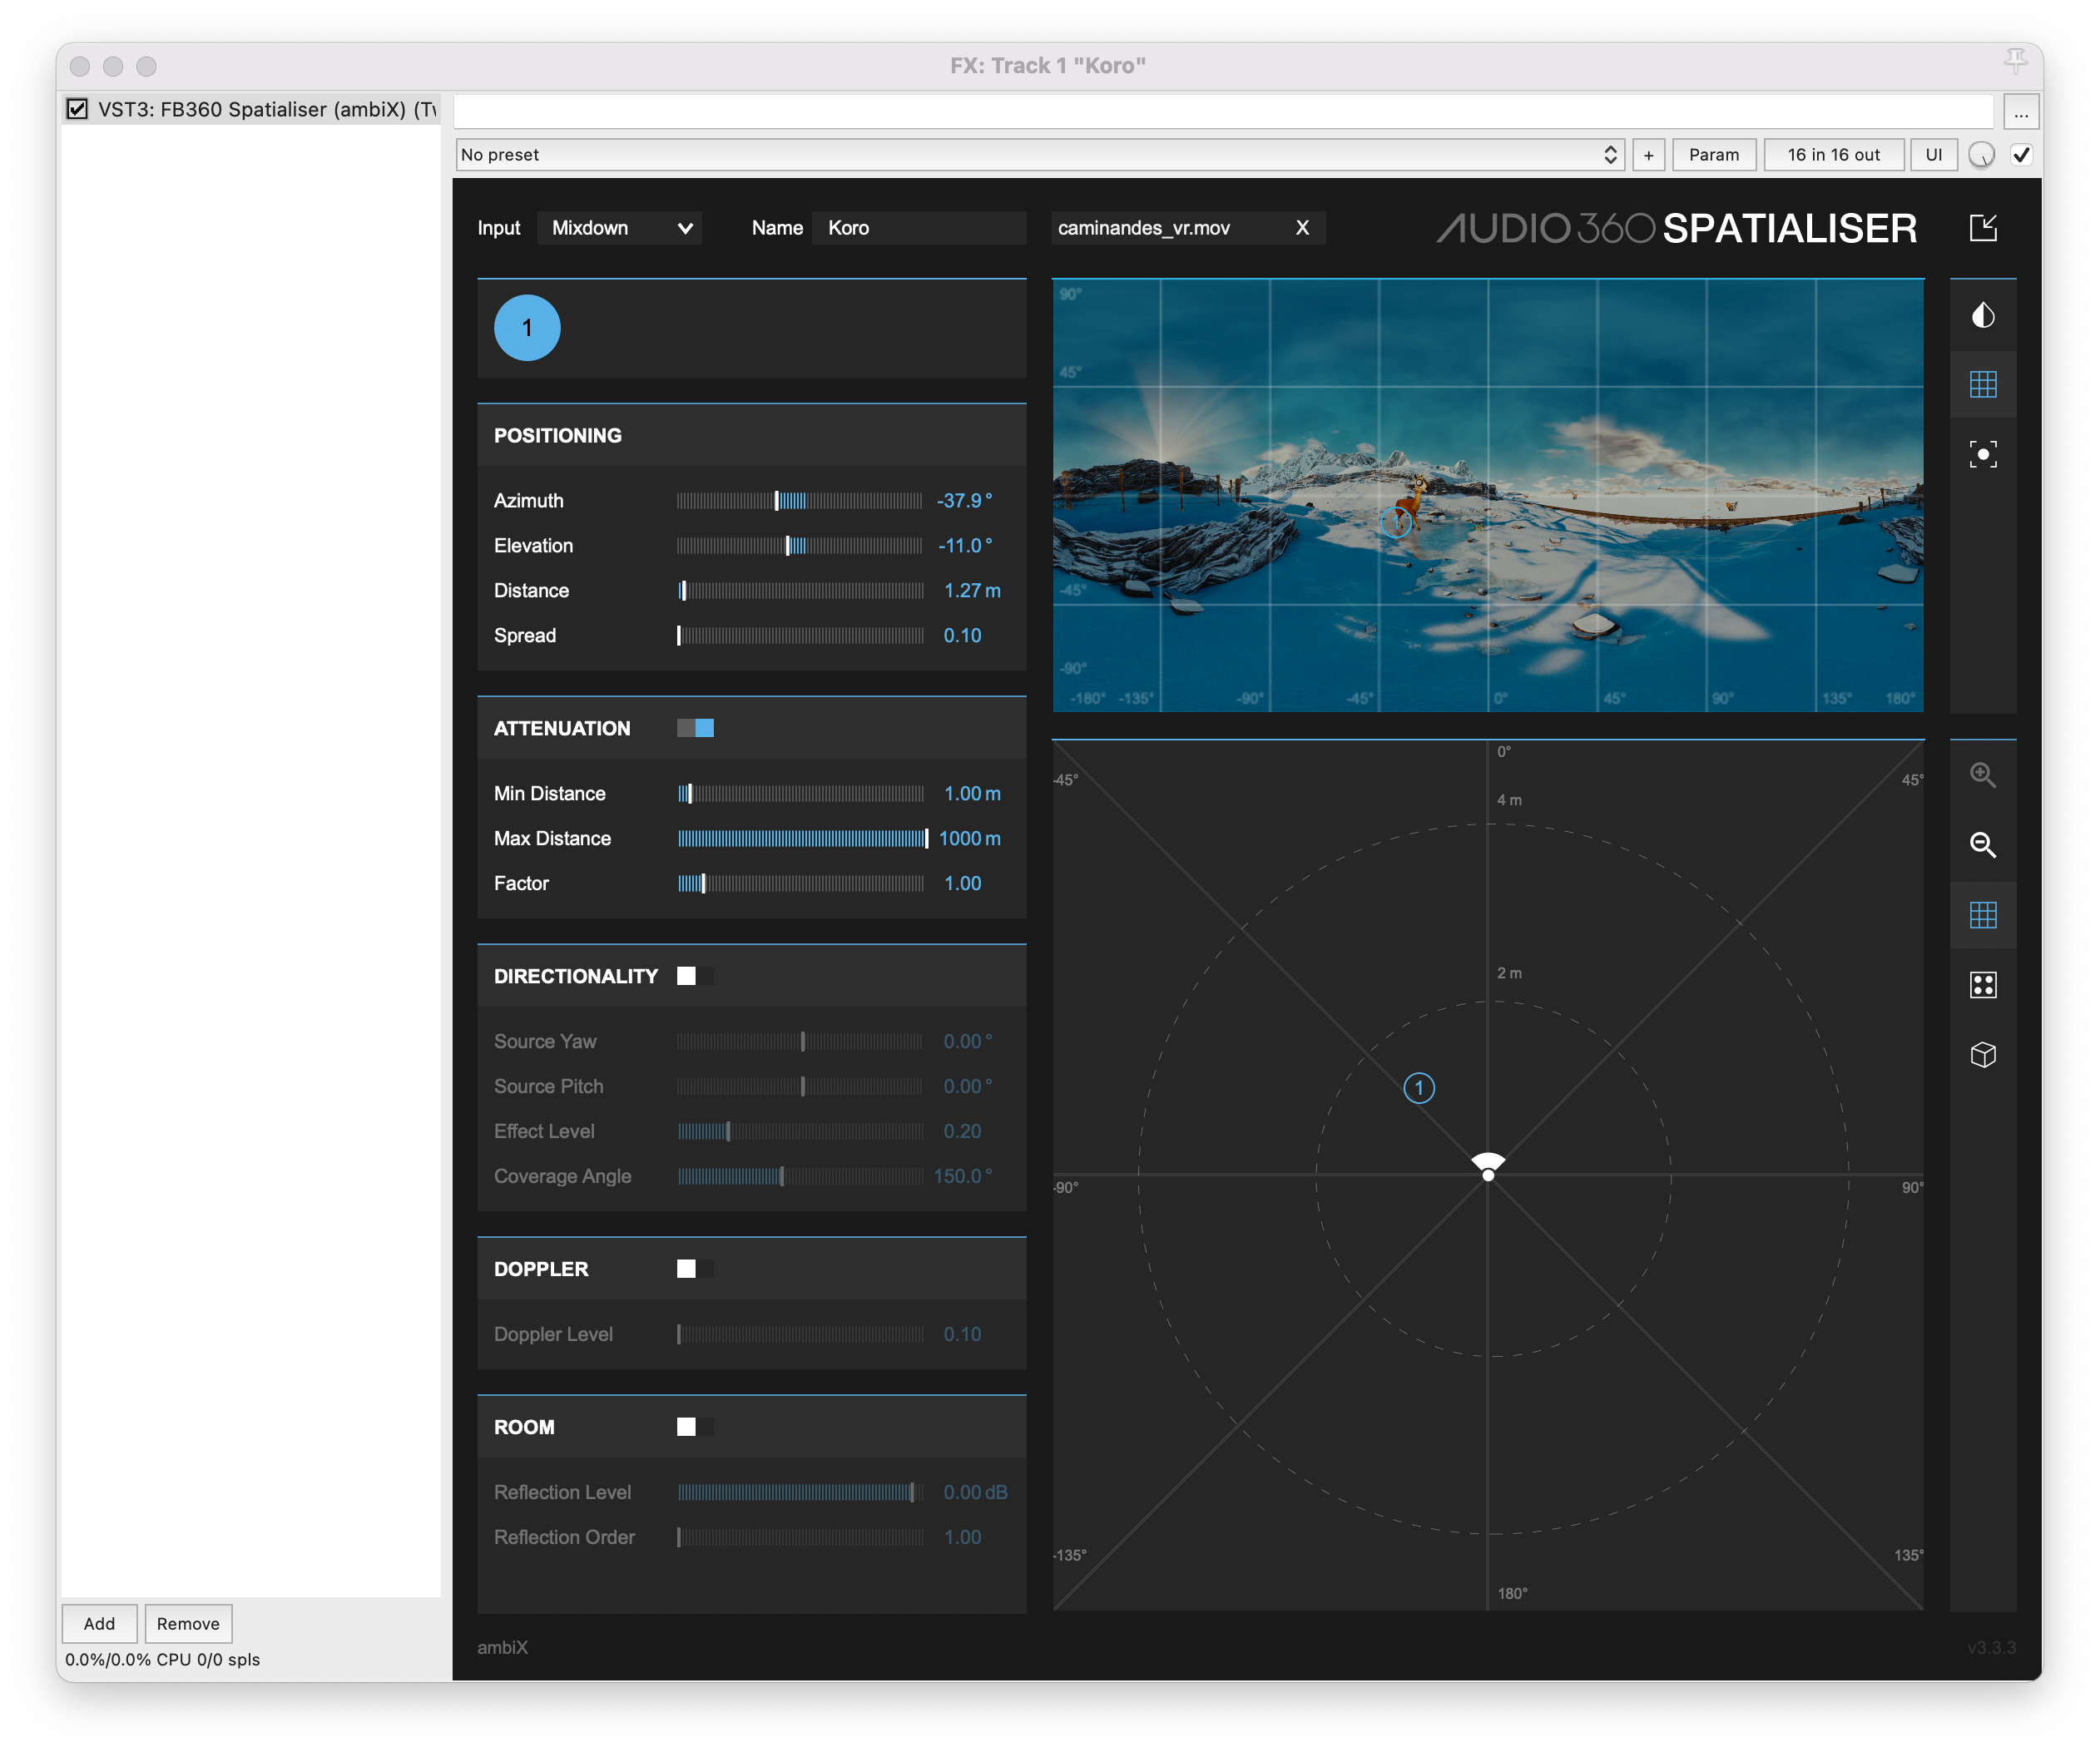The width and height of the screenshot is (2100, 1752).
Task: Zoom in on the top-down view
Action: [1982, 775]
